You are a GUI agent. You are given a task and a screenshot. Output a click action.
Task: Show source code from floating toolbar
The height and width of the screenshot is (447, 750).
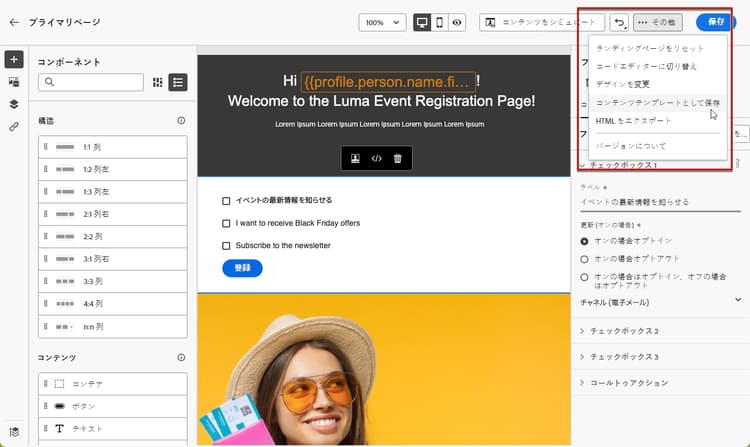pyautogui.click(x=376, y=159)
